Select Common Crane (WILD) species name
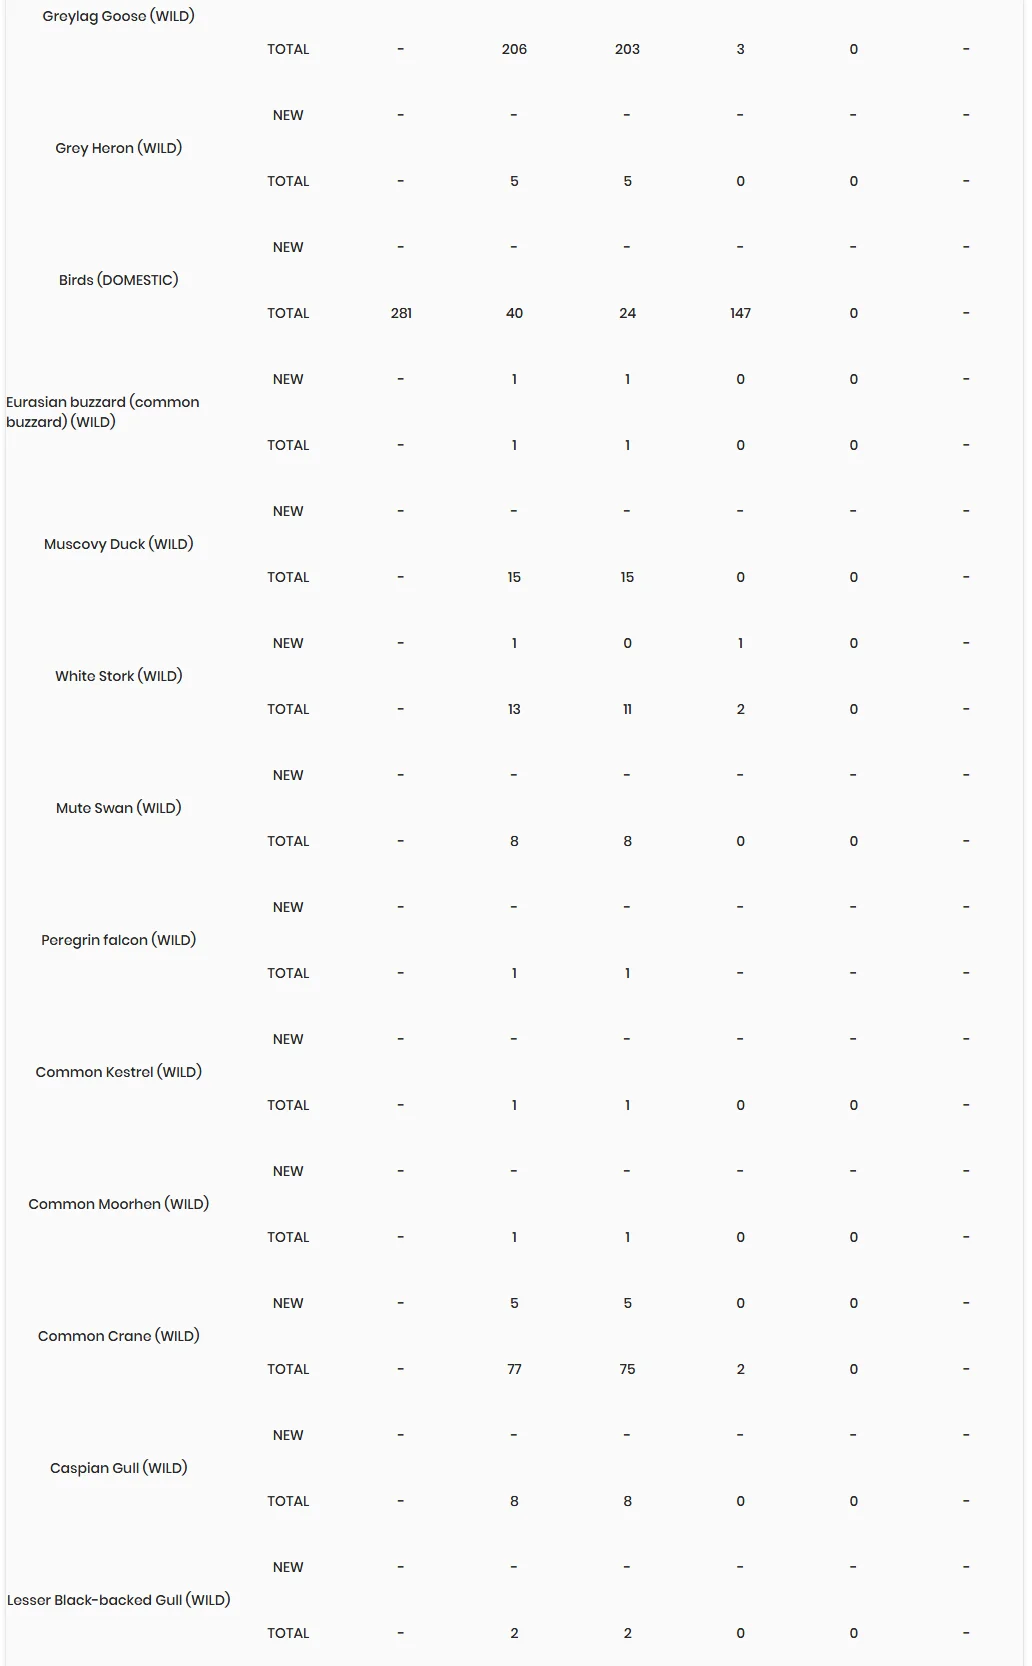 click(118, 1336)
